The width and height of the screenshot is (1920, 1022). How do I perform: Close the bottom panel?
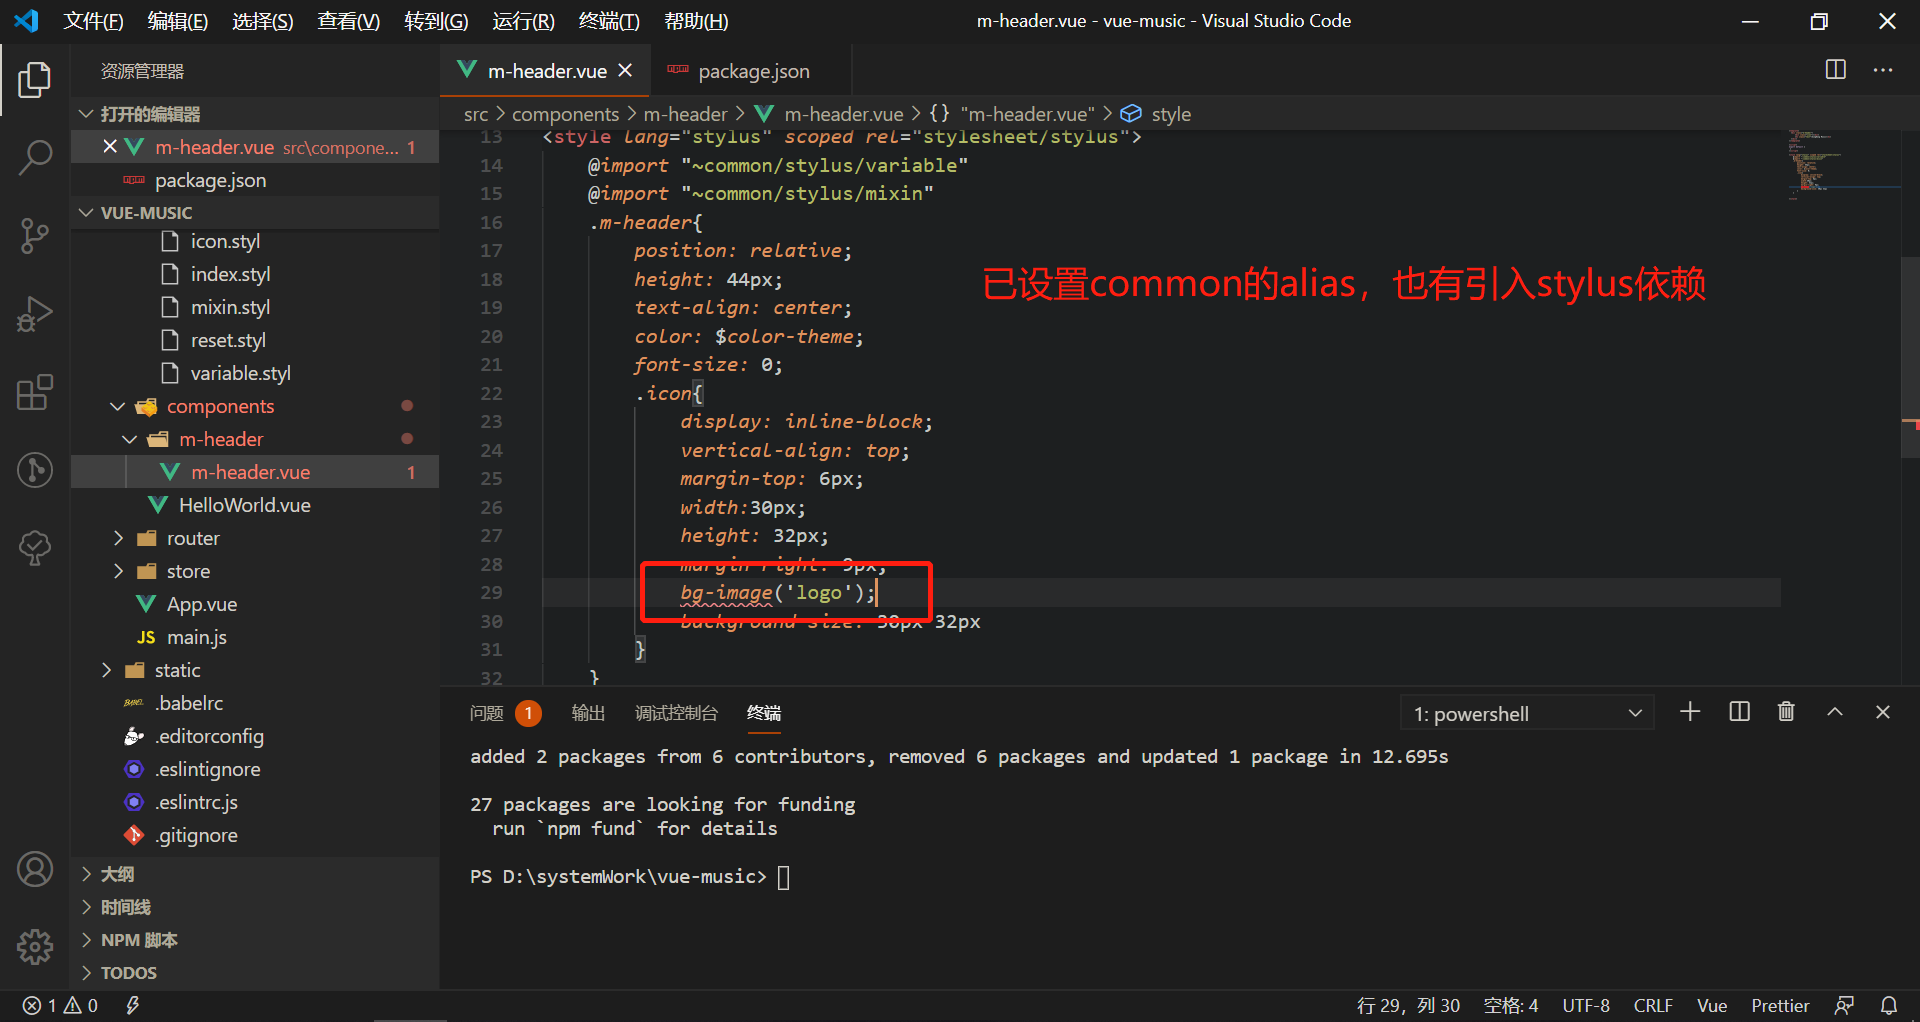[x=1883, y=712]
